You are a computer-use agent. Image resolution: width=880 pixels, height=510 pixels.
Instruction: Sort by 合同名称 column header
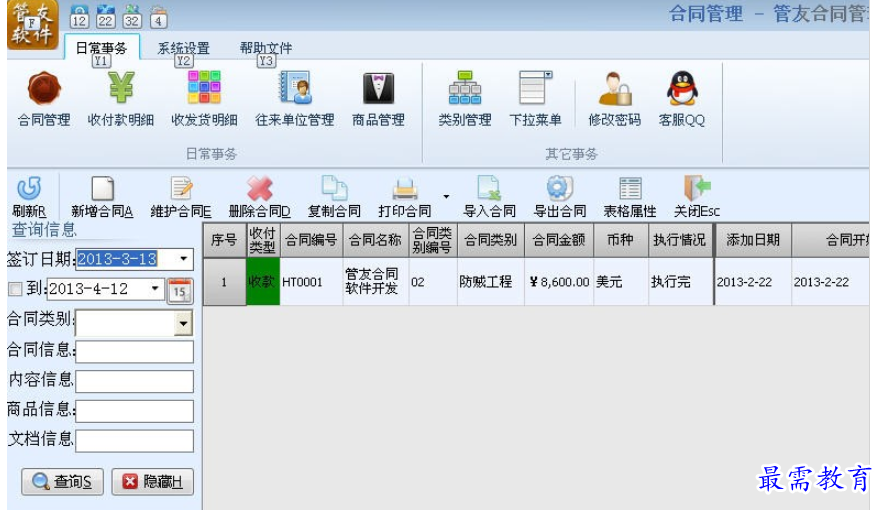click(375, 240)
